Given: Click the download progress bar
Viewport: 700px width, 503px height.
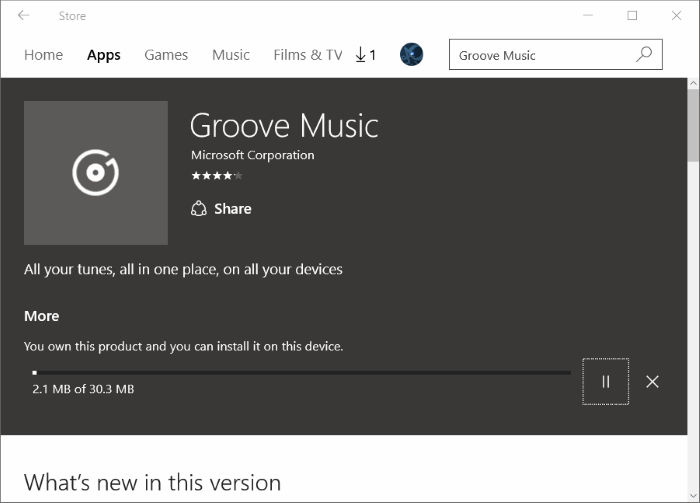Looking at the screenshot, I should pyautogui.click(x=302, y=372).
